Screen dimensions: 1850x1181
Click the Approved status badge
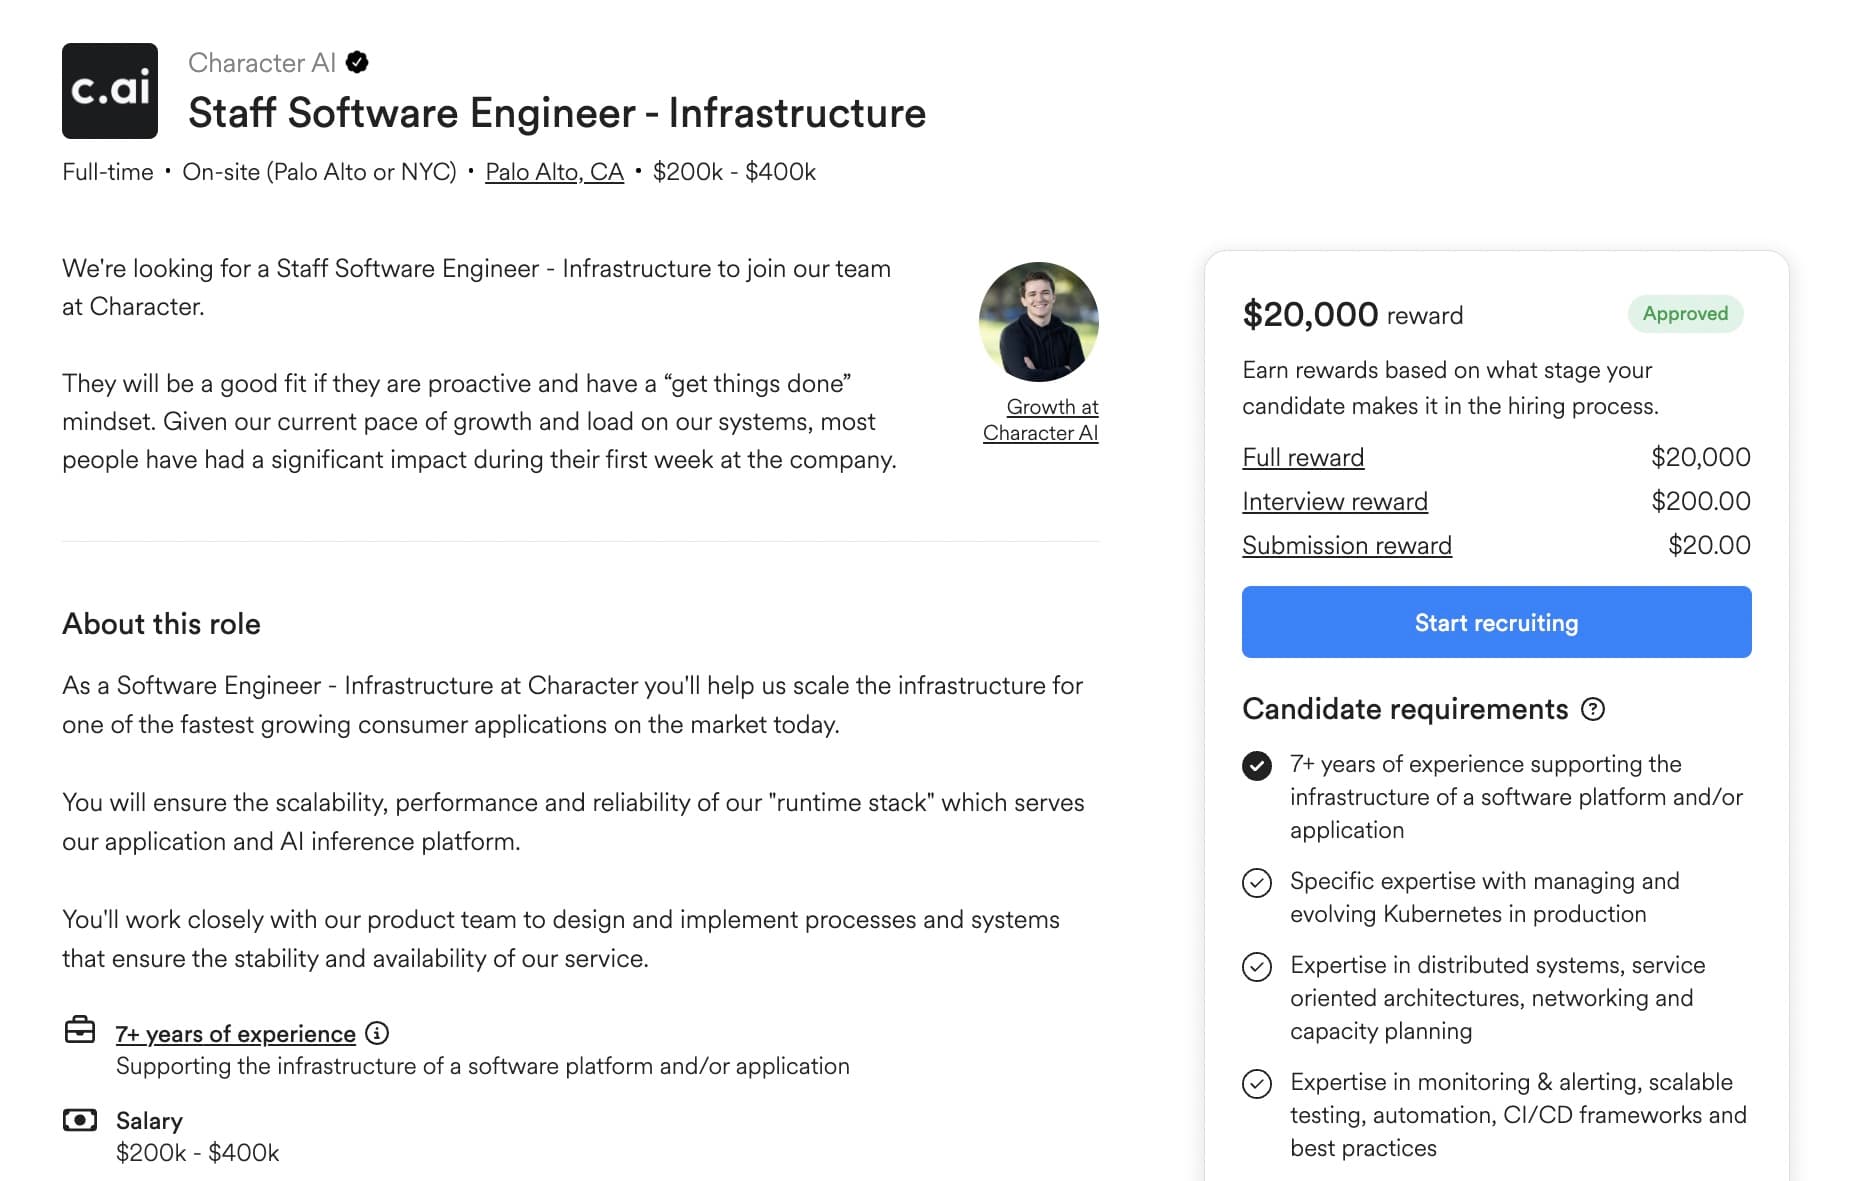pos(1685,314)
